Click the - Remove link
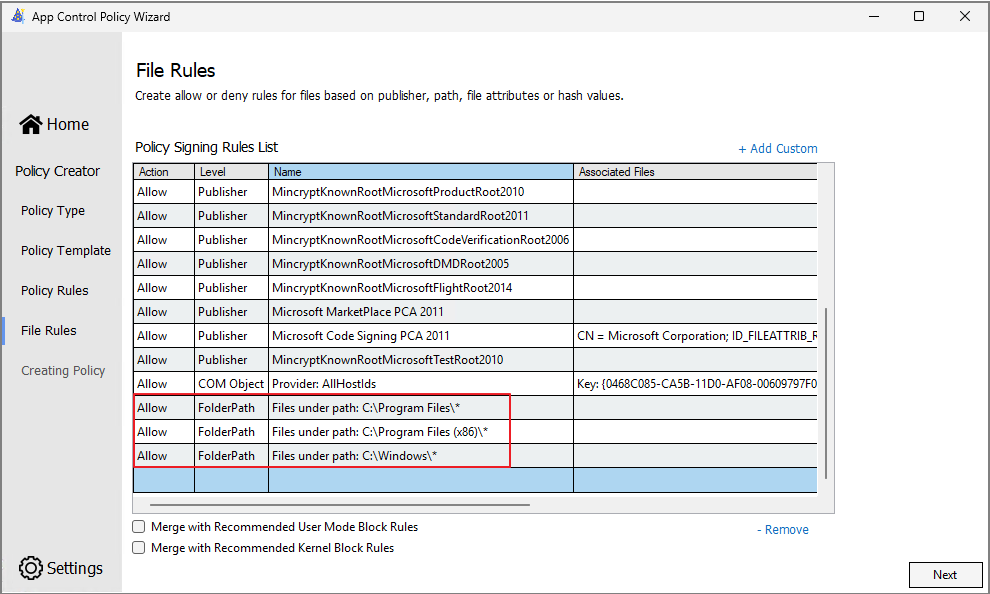Viewport: 990px width, 594px height. 783,530
